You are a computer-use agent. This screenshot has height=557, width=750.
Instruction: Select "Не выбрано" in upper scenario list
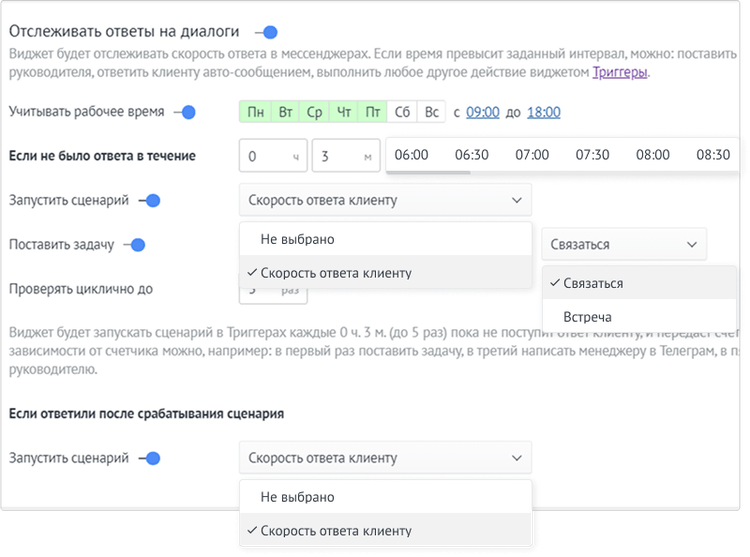point(297,239)
